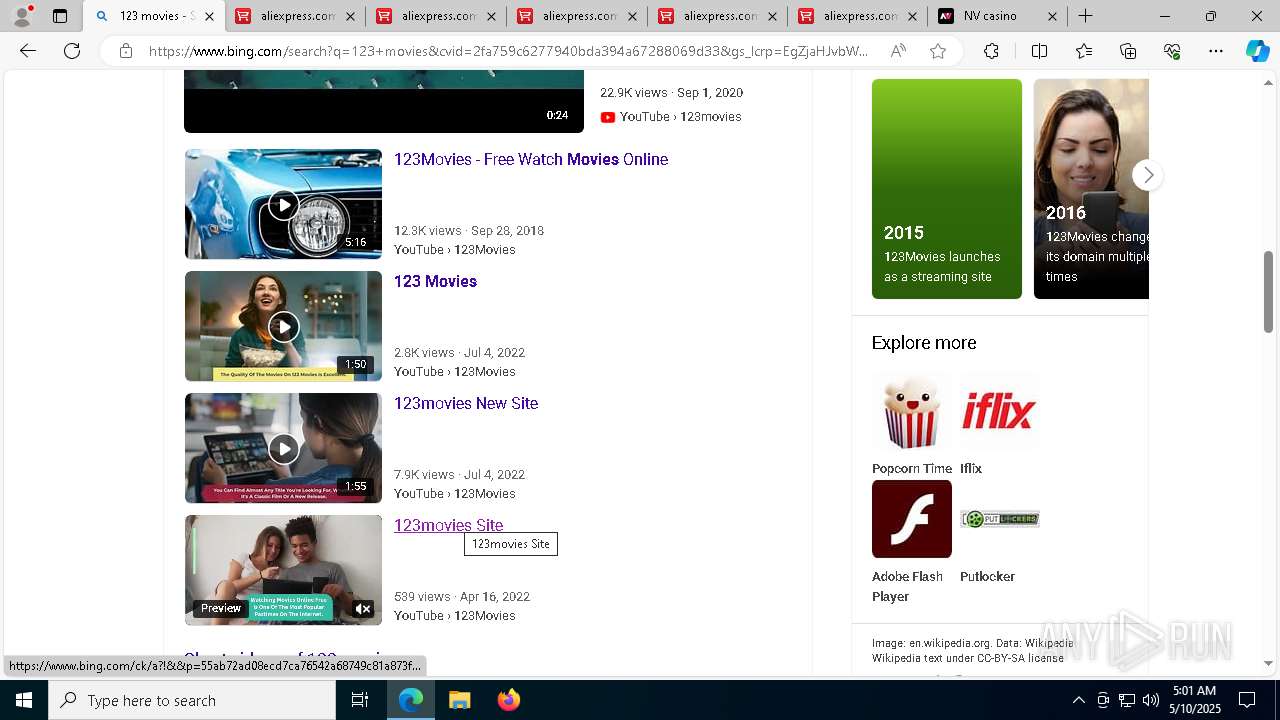Click the page vertical scrollbar thumb
This screenshot has width=1280, height=720.
click(1268, 291)
